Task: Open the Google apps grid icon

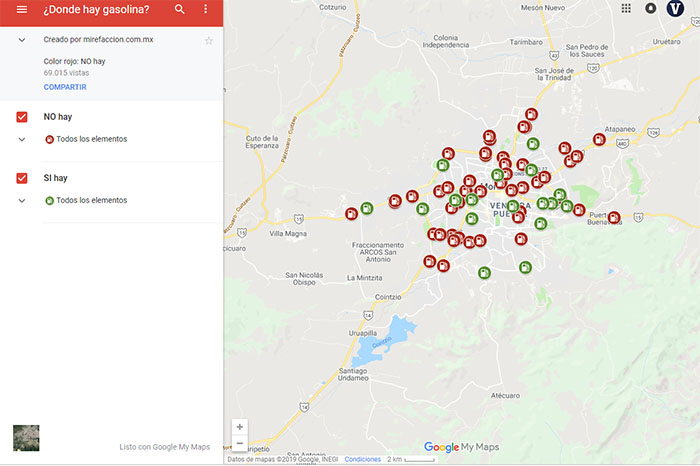Action: 626,8
